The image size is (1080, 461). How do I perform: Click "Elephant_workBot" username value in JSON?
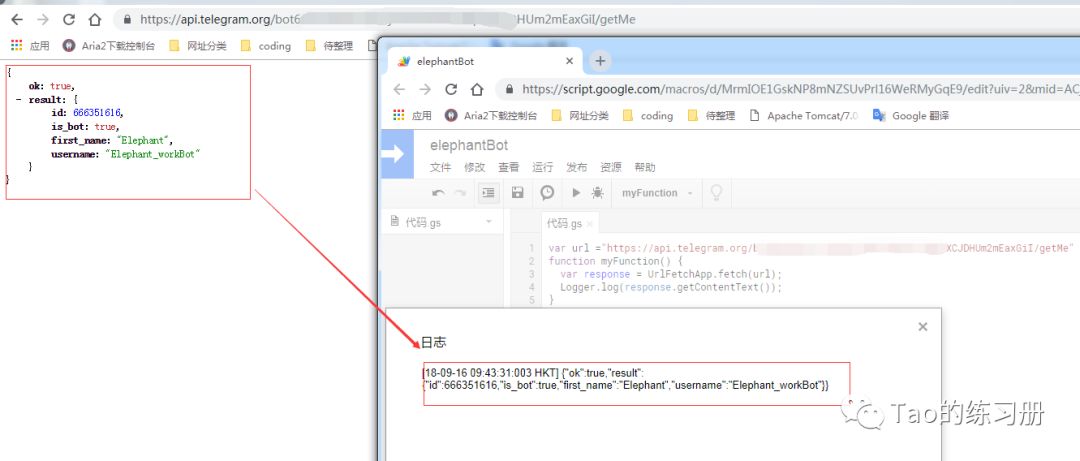152,154
